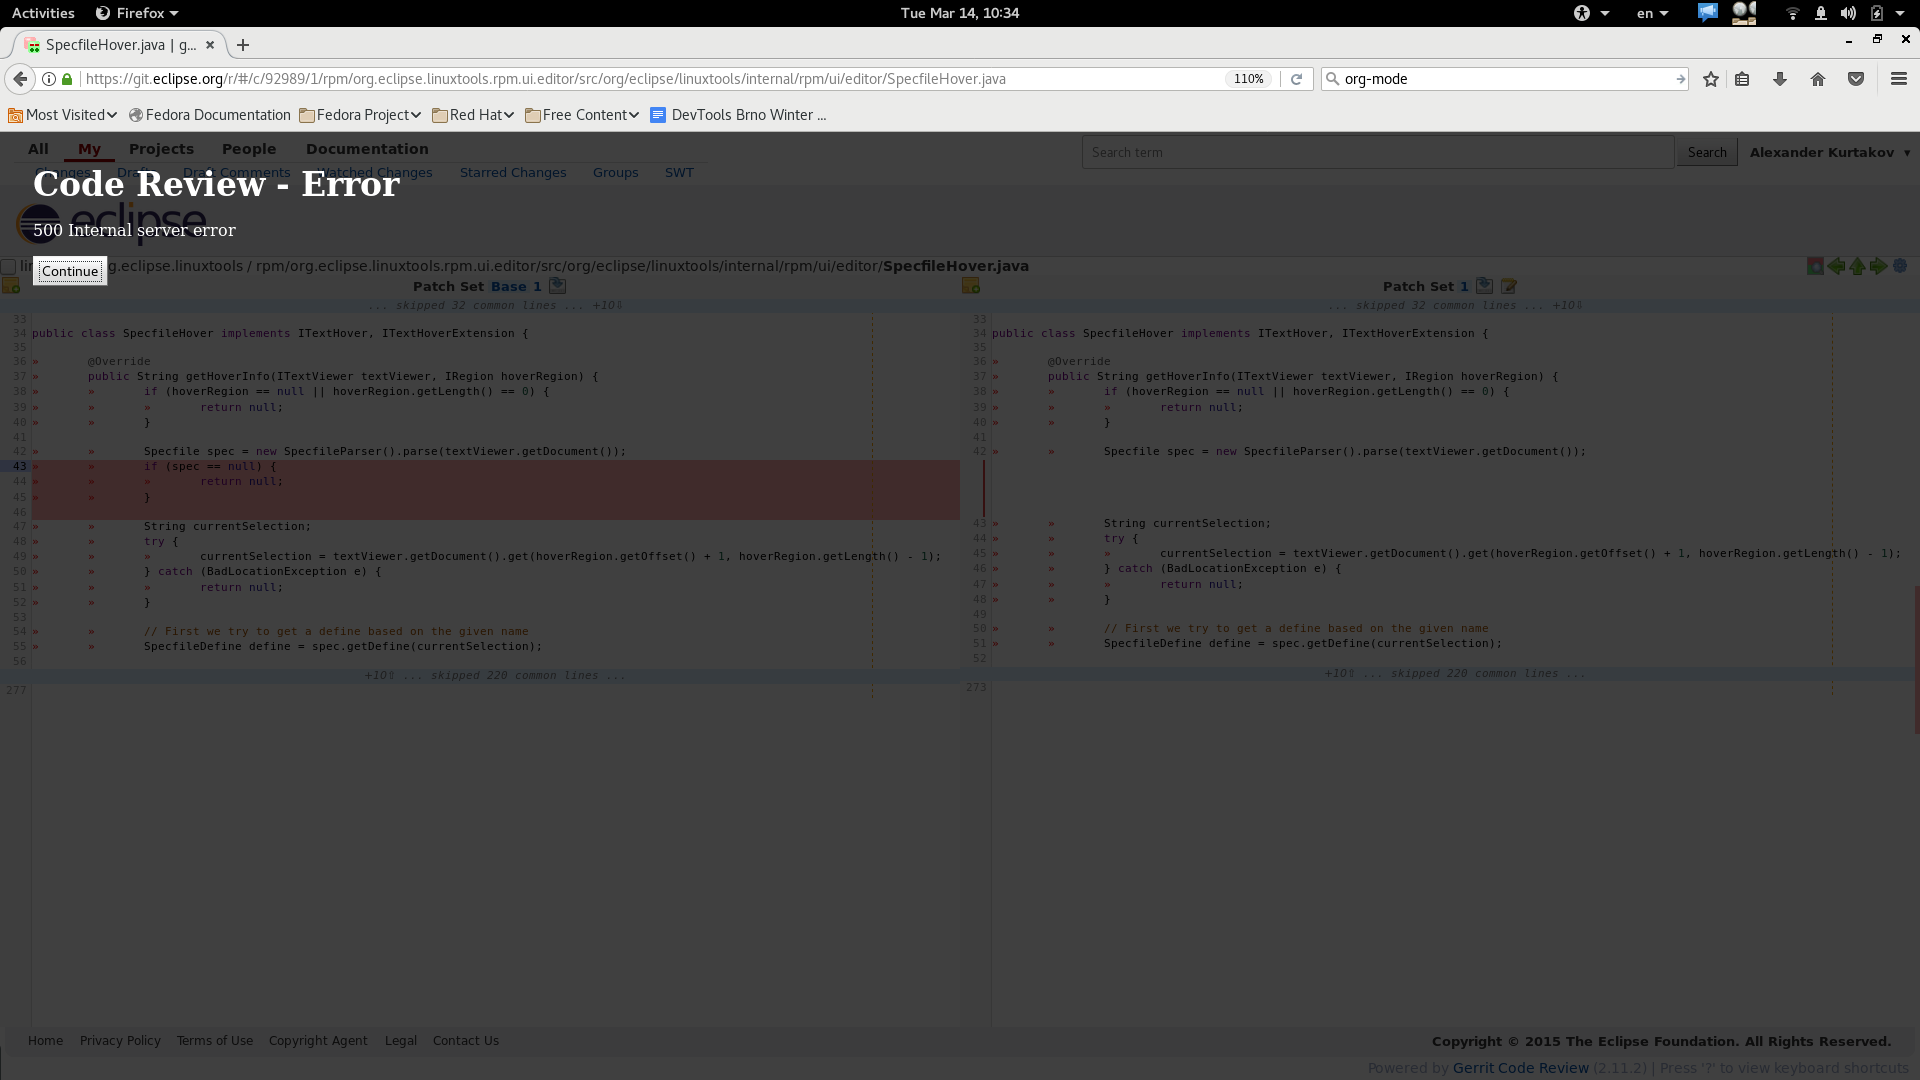1920x1080 pixels.
Task: Go up to change with green arrow
Action: point(1857,266)
